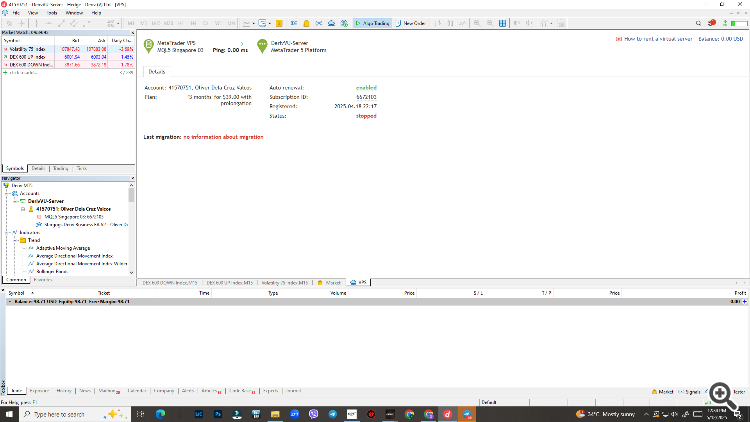Viewport: 750px width, 422px height.
Task: Switch to Market Watch Symbols tab
Action: coord(15,168)
